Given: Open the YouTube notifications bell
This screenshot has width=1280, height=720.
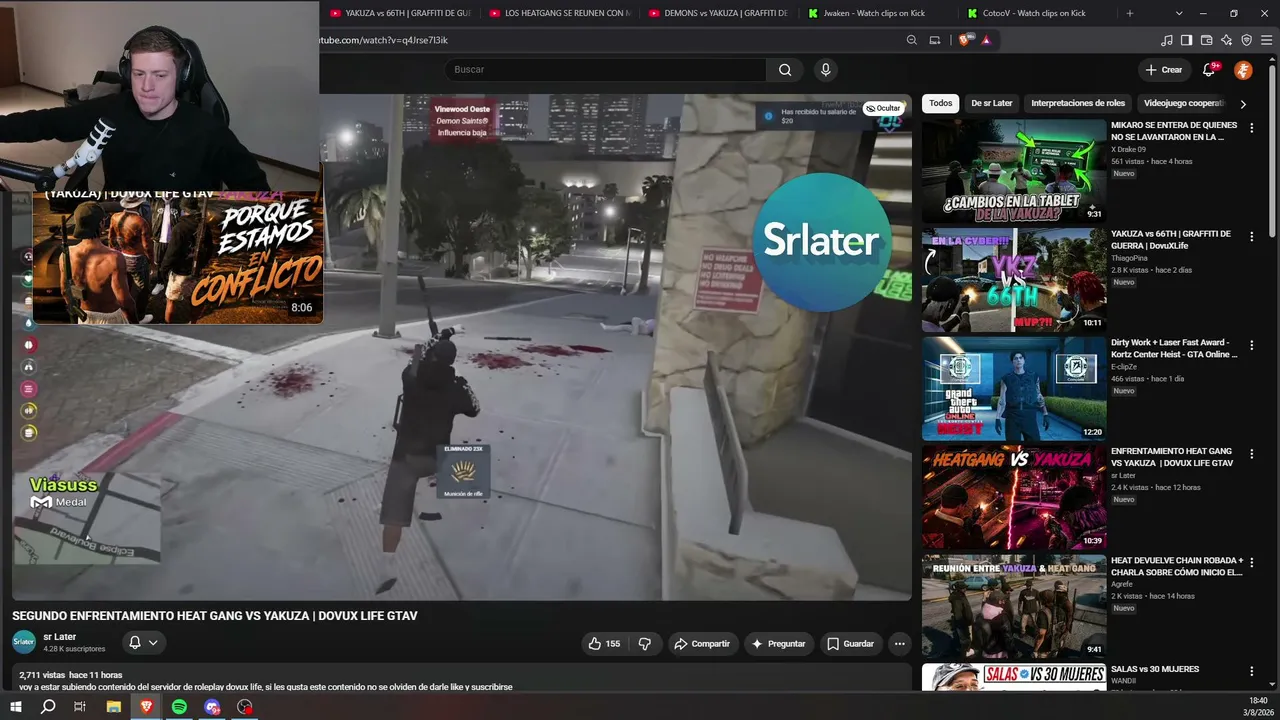Looking at the screenshot, I should tap(1209, 70).
